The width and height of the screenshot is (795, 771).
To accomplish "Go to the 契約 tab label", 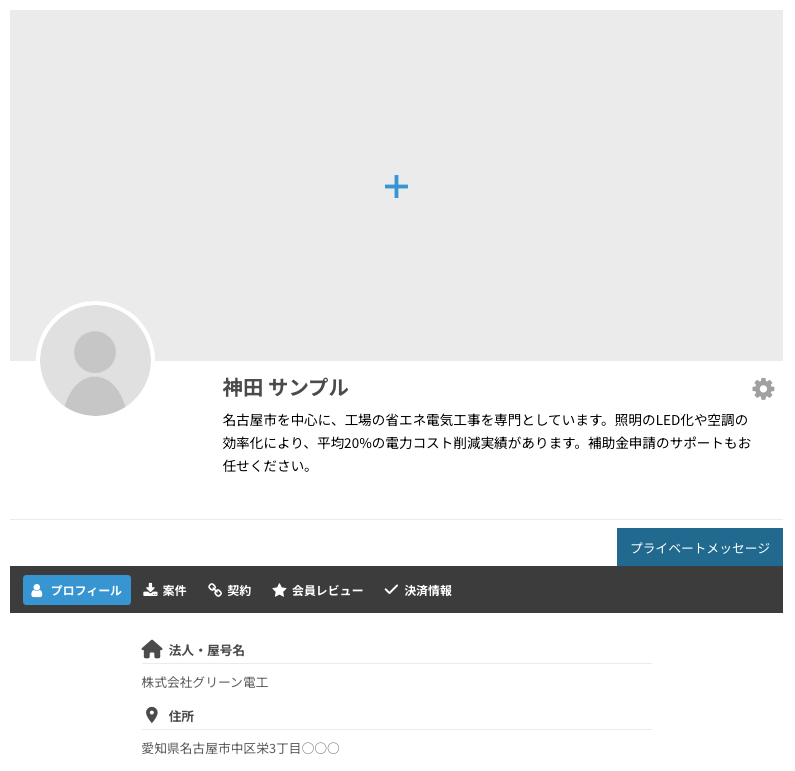I will pyautogui.click(x=239, y=591).
